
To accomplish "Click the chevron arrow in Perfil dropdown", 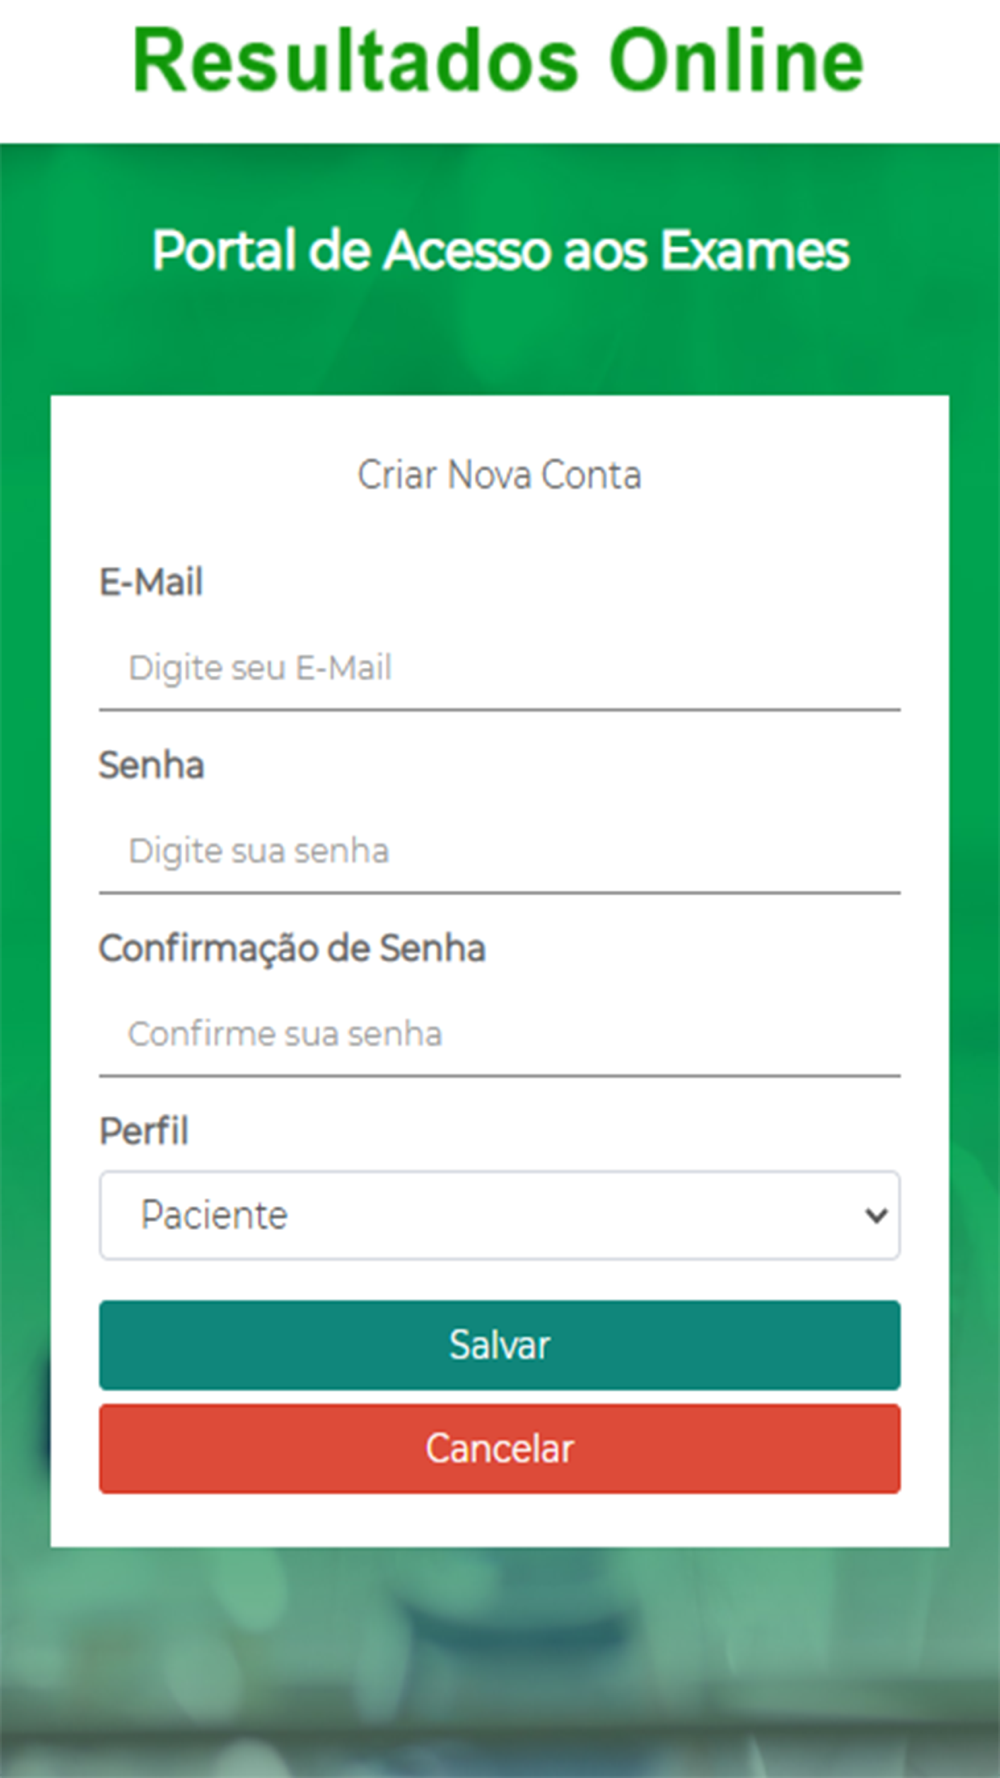I will [x=876, y=1216].
